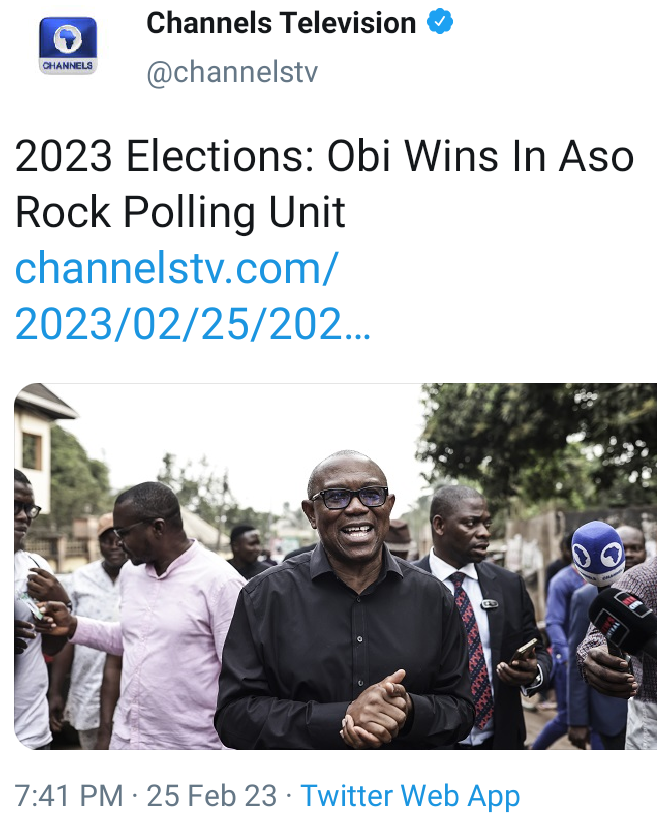This screenshot has width=657, height=831.
Task: Click the 'Rock Polling Unit' line of text
Action: tap(180, 212)
